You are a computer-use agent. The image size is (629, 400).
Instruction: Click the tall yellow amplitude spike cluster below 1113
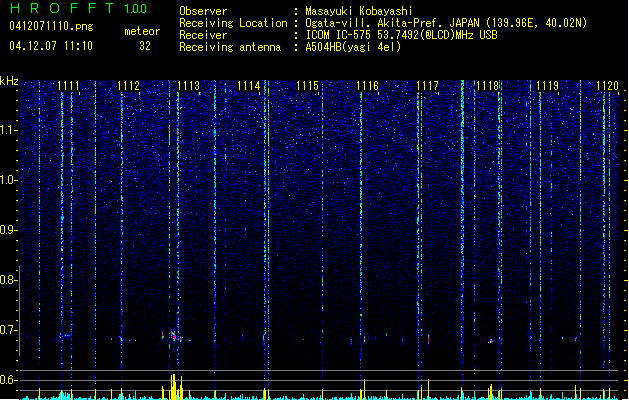click(x=173, y=387)
